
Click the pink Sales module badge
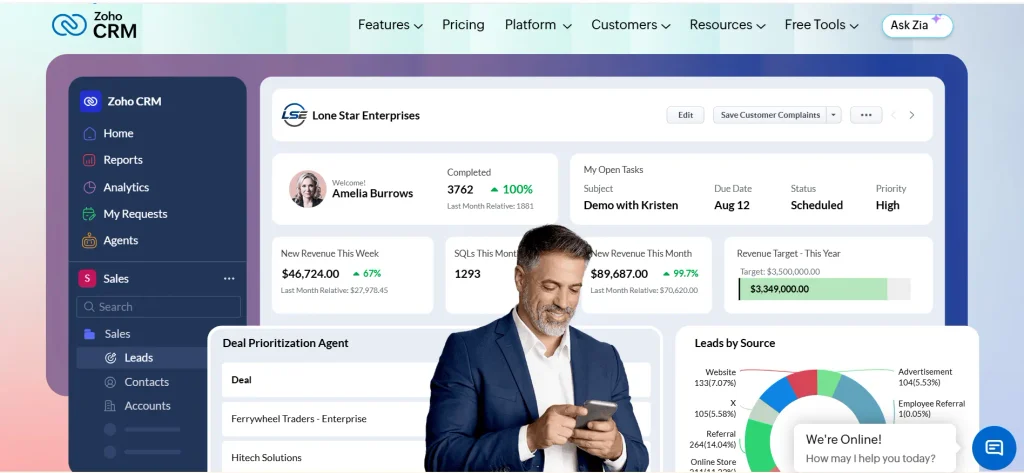(x=88, y=278)
